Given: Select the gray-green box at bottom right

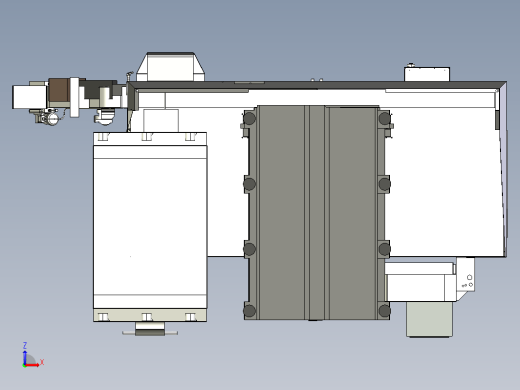Looking at the screenshot, I should [x=429, y=319].
